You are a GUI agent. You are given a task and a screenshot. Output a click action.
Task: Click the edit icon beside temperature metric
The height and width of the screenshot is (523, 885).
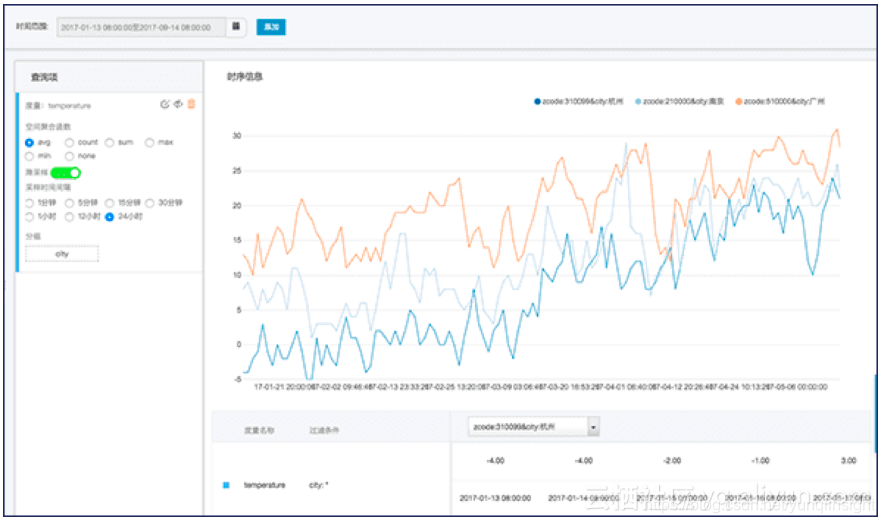pyautogui.click(x=165, y=104)
